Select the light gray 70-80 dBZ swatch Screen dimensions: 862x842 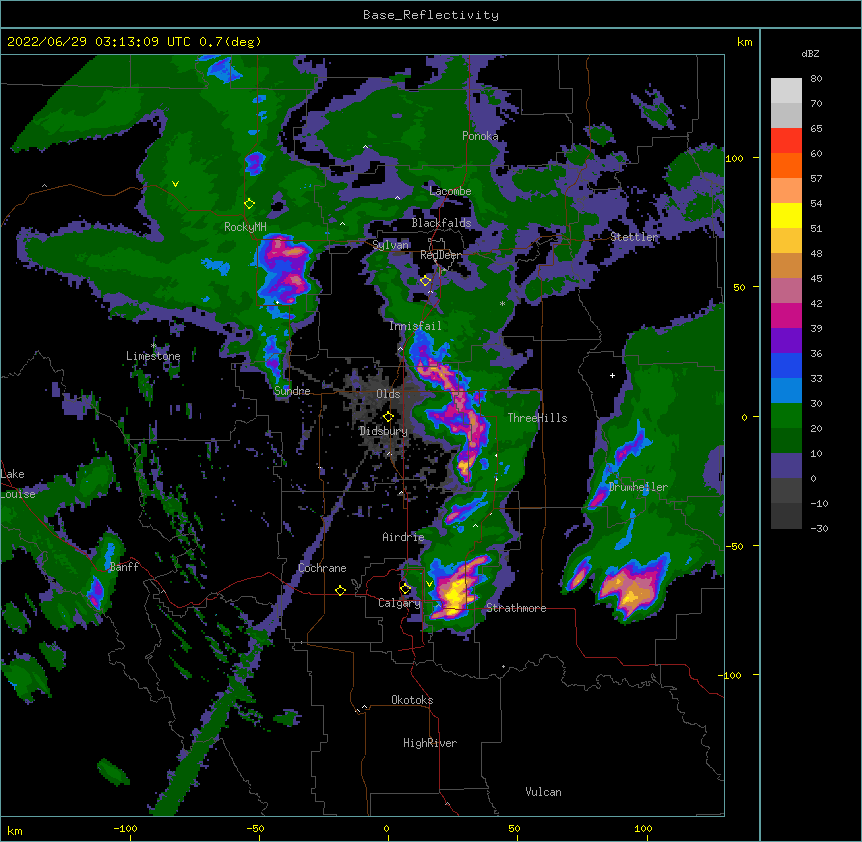(x=786, y=91)
